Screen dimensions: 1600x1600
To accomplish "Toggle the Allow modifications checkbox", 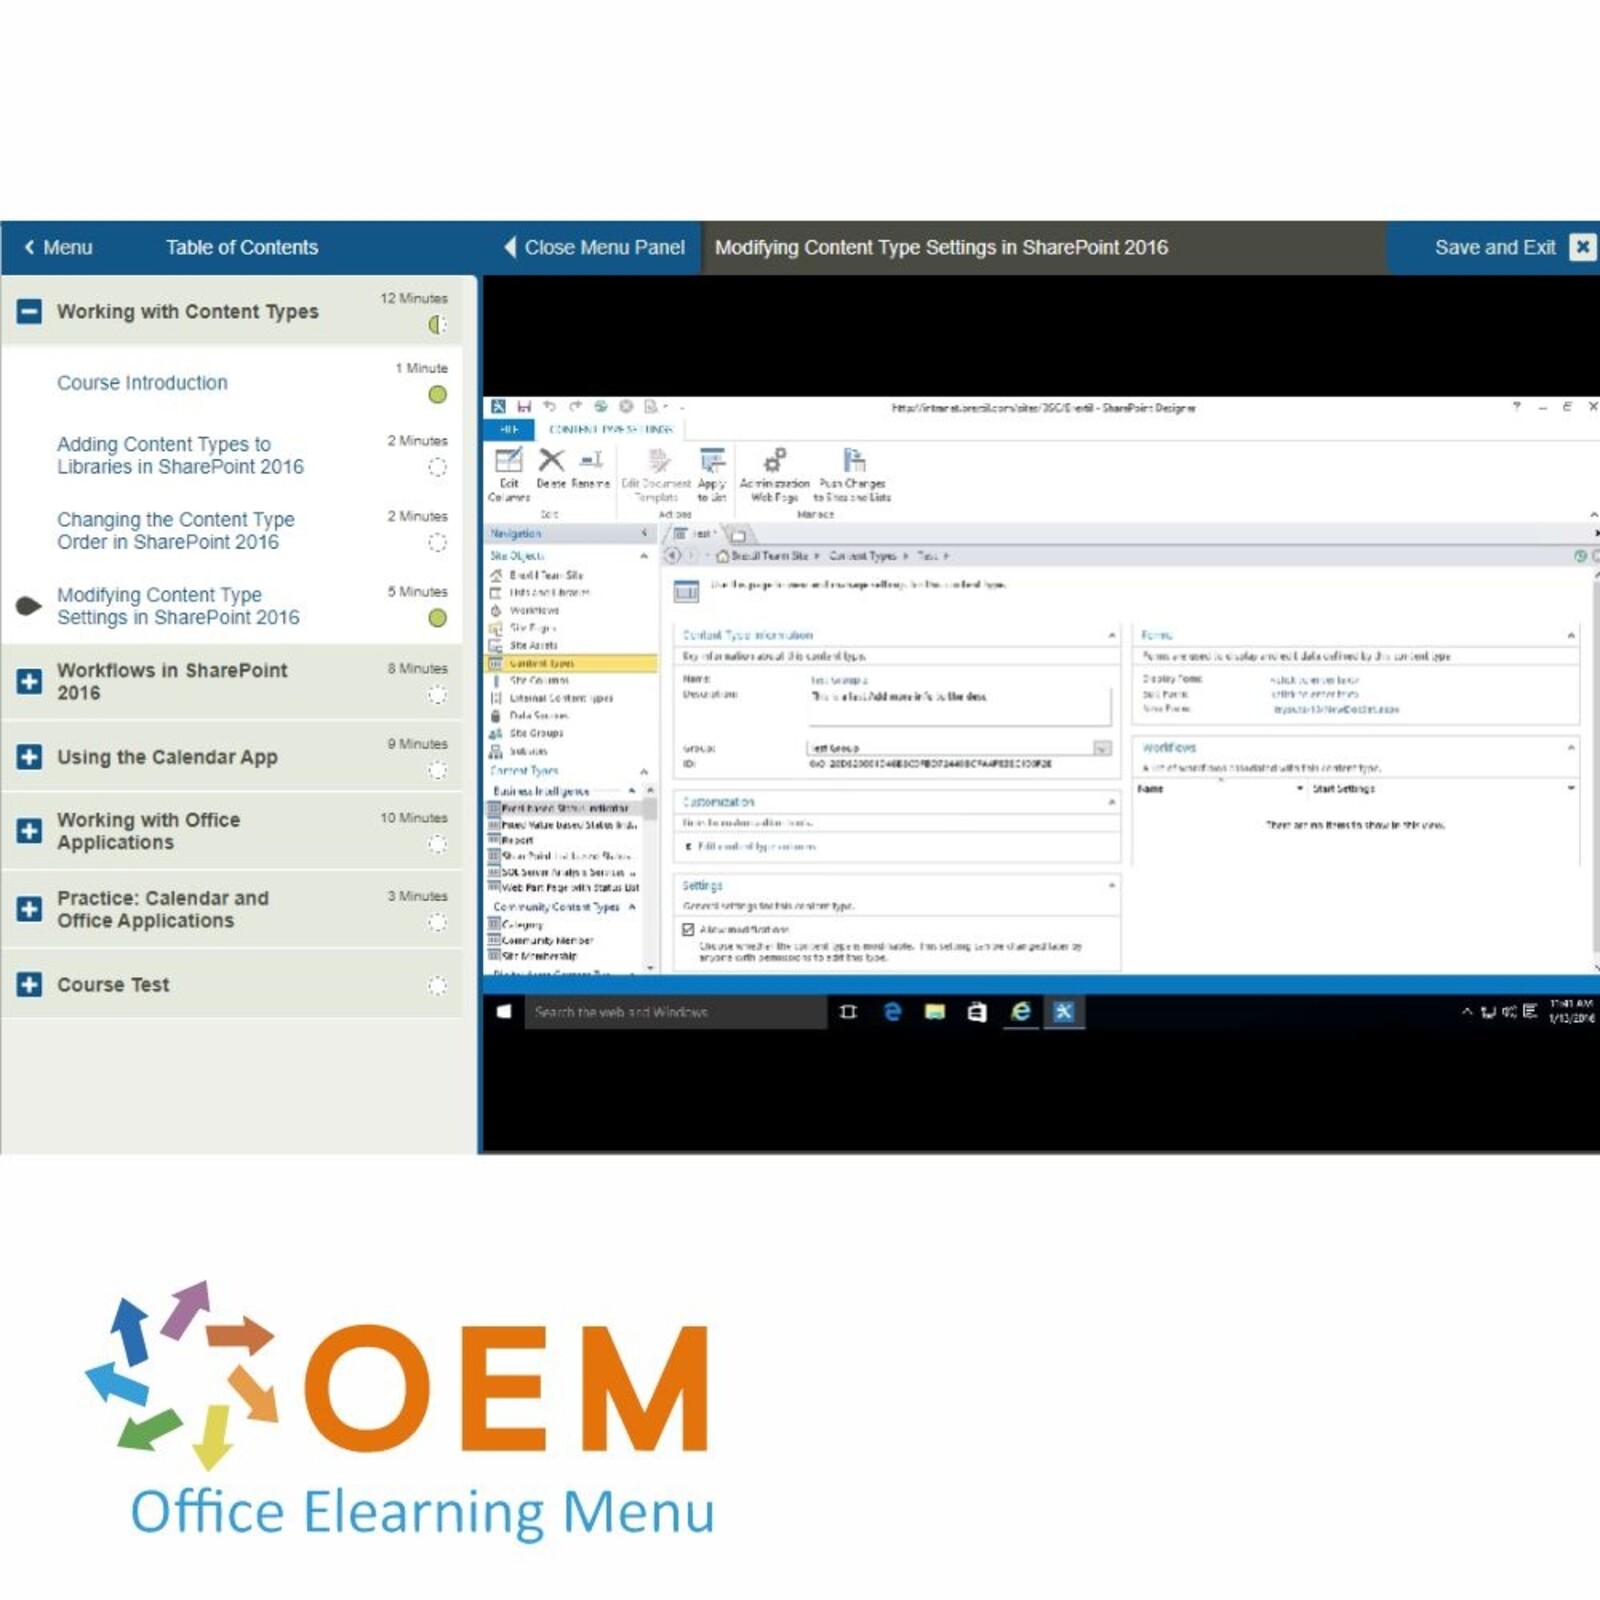I will (688, 929).
